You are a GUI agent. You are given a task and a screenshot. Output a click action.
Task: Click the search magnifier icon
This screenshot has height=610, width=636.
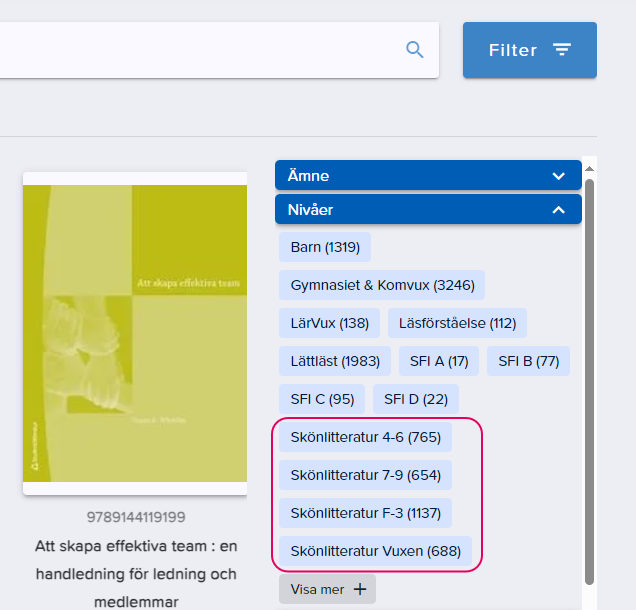coord(415,50)
